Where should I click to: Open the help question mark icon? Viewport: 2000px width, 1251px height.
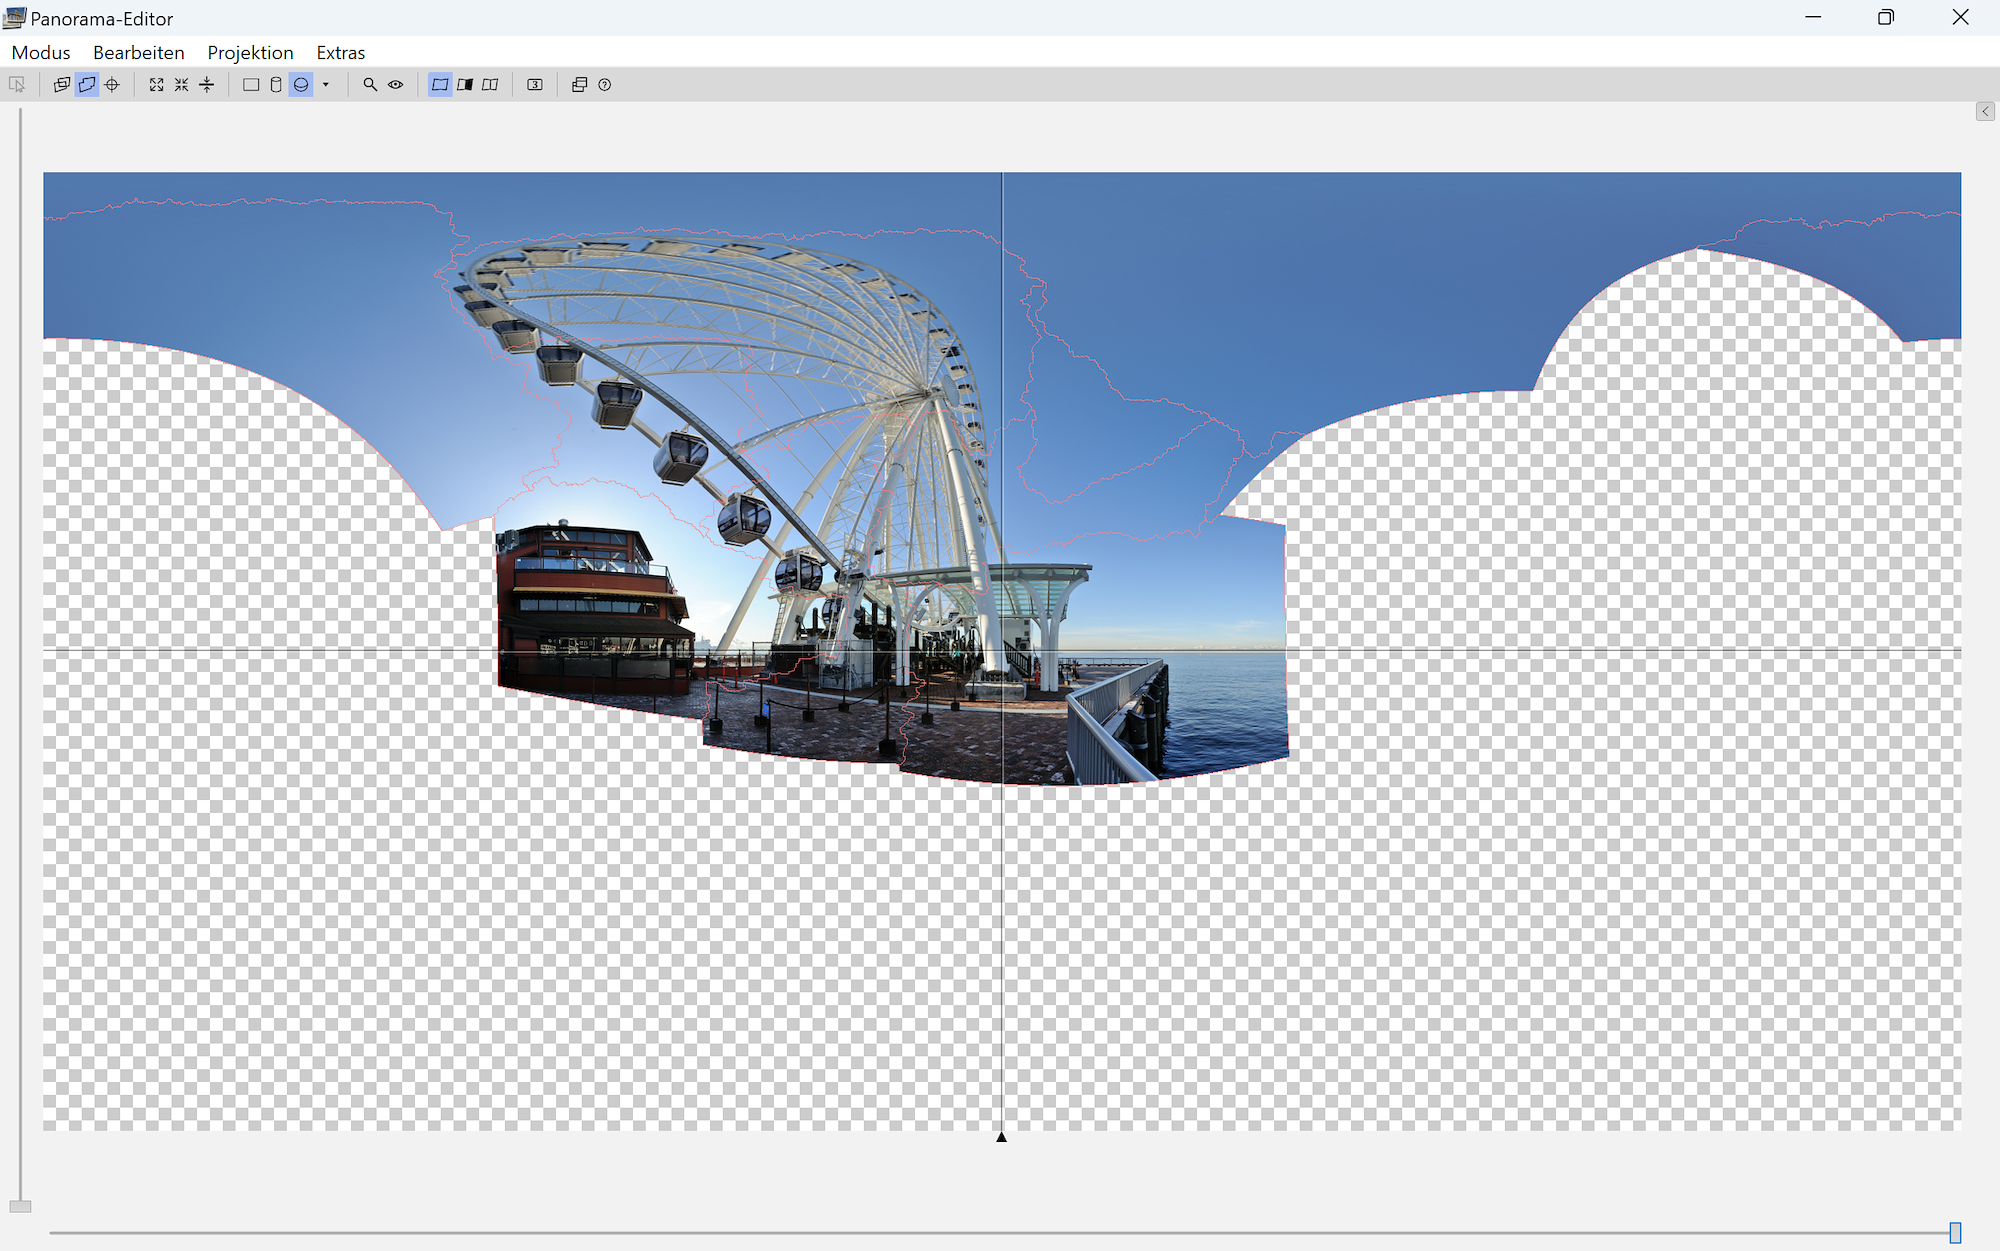604,85
